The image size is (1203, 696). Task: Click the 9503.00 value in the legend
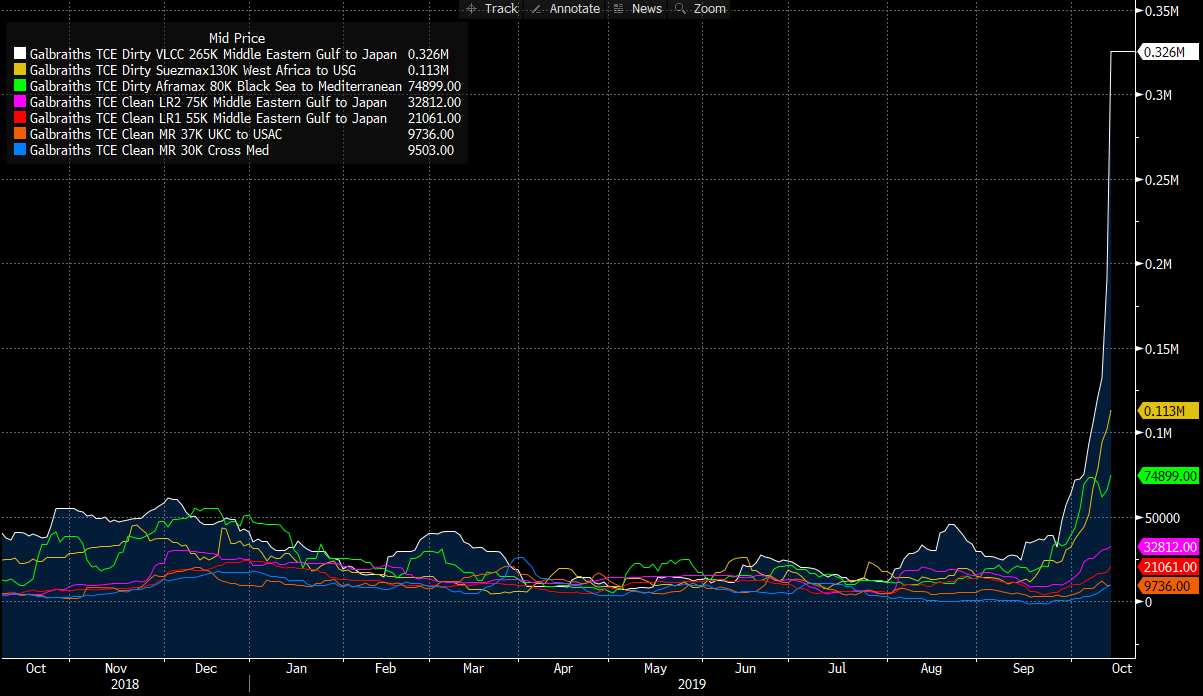pos(431,150)
